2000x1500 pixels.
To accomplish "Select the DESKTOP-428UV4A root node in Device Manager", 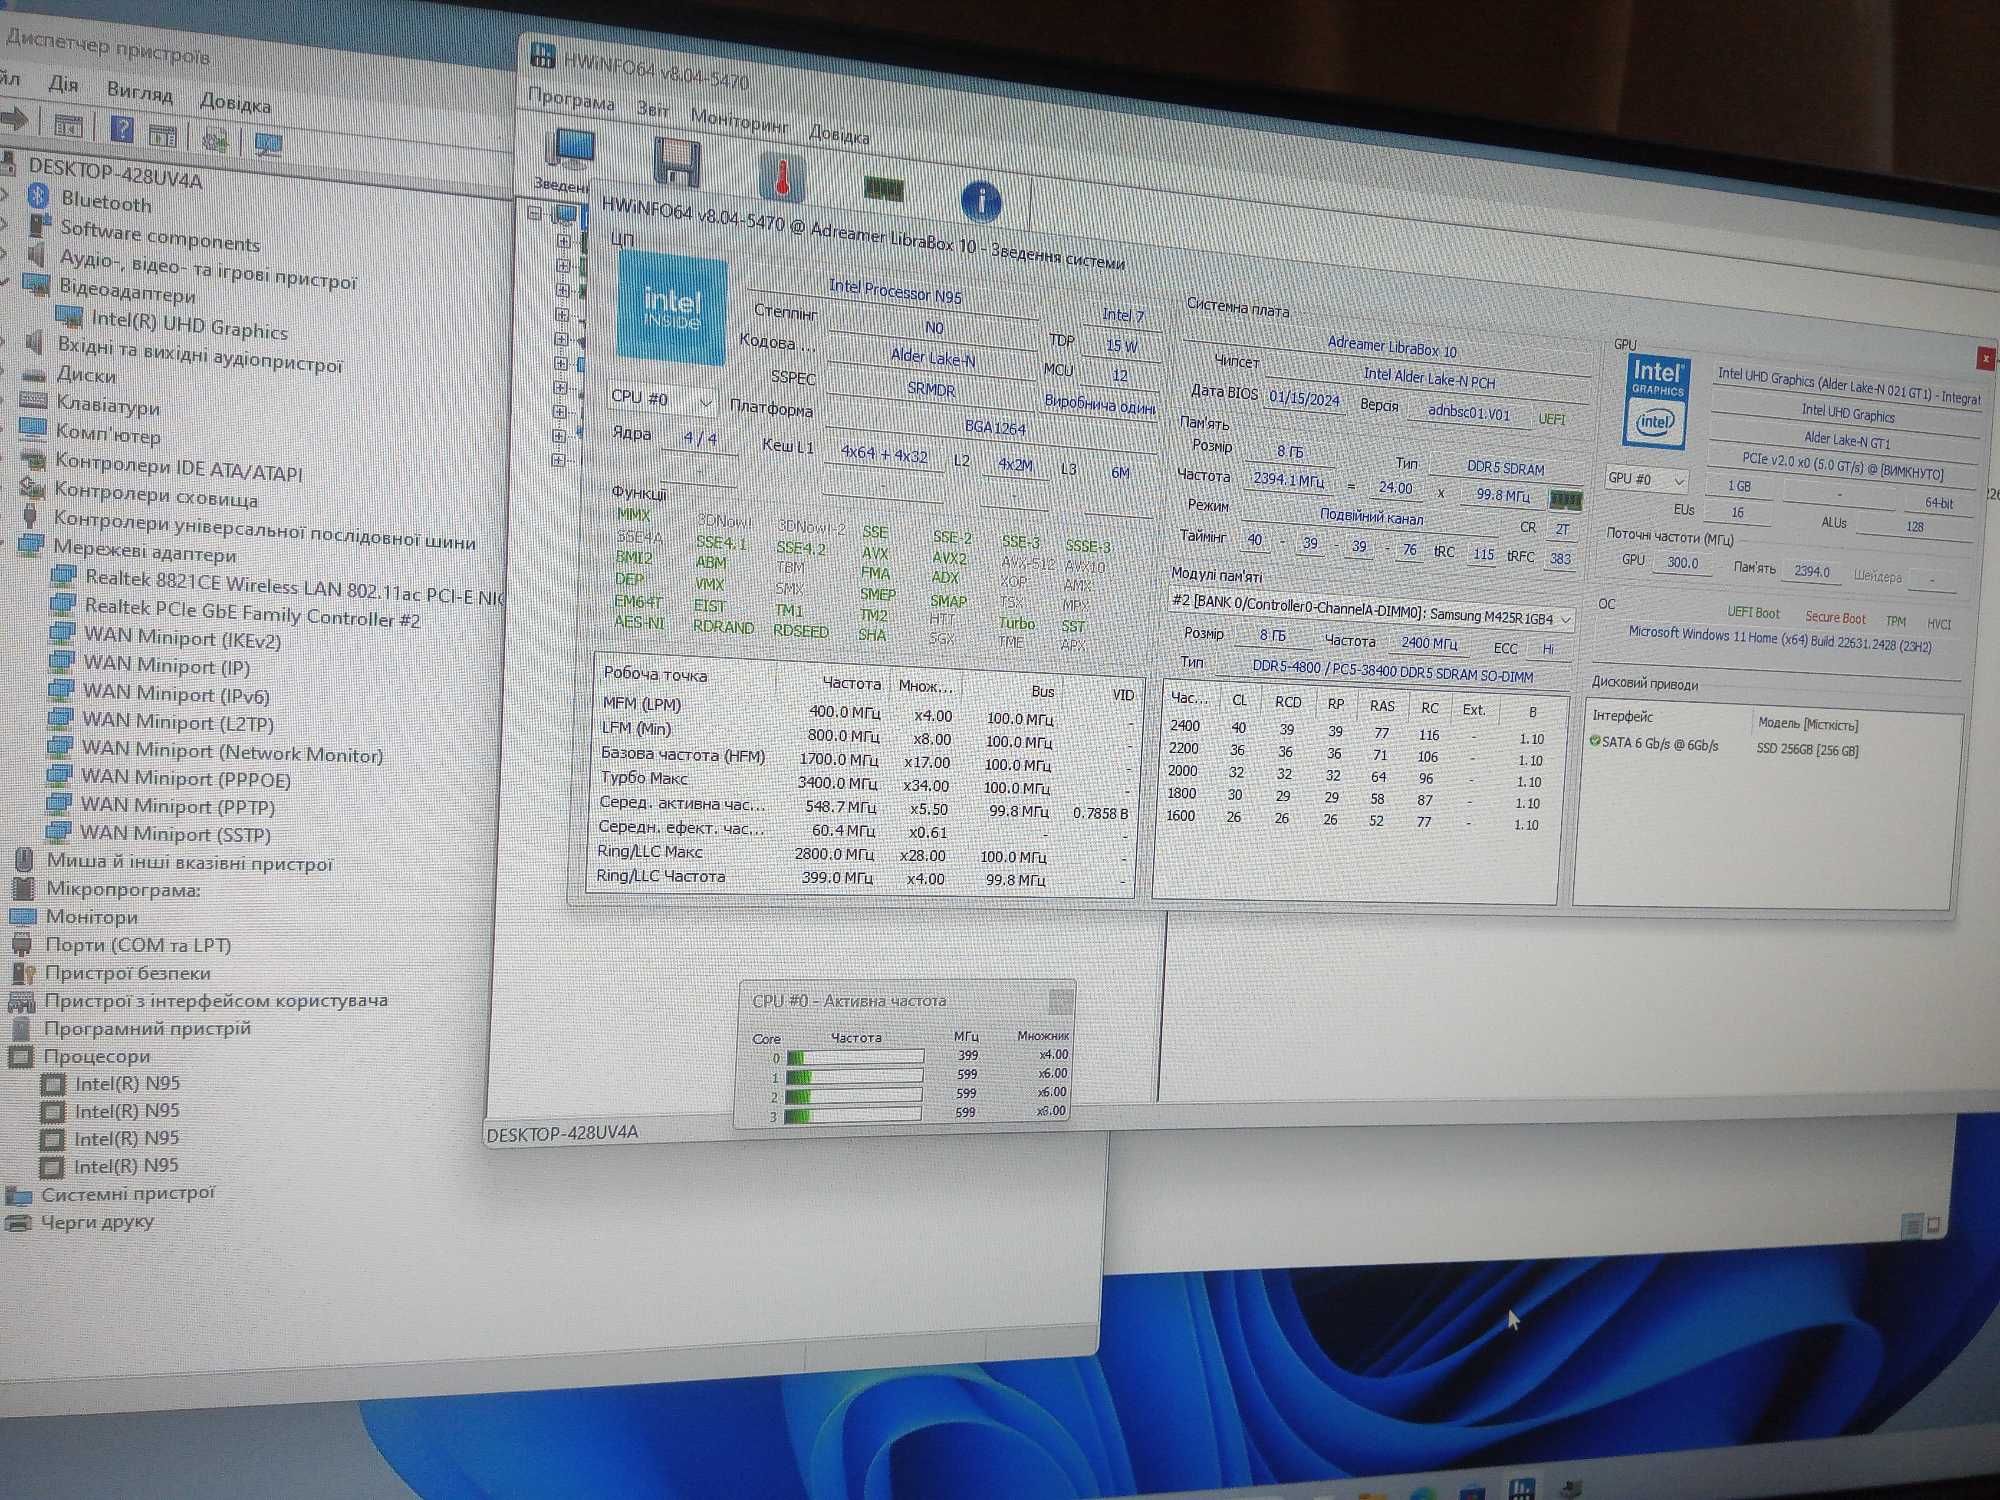I will 115,172.
